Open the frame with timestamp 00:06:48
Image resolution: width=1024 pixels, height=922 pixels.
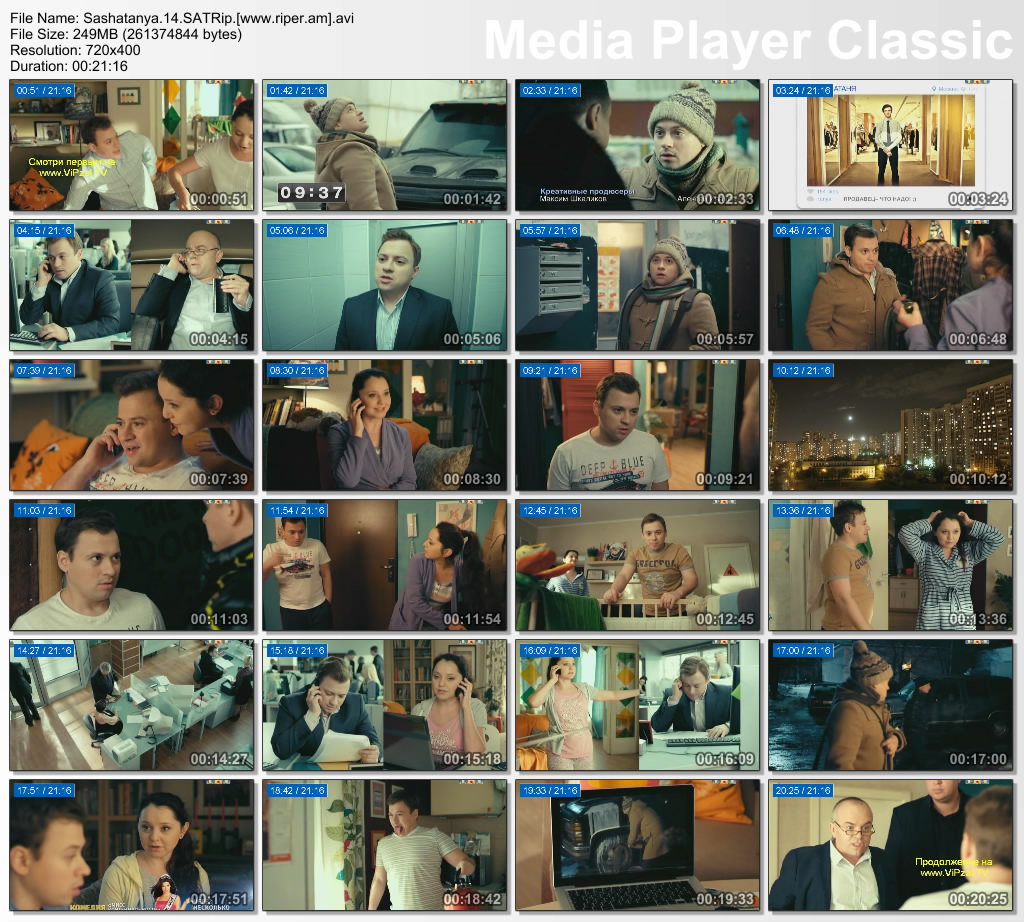pyautogui.click(x=891, y=285)
